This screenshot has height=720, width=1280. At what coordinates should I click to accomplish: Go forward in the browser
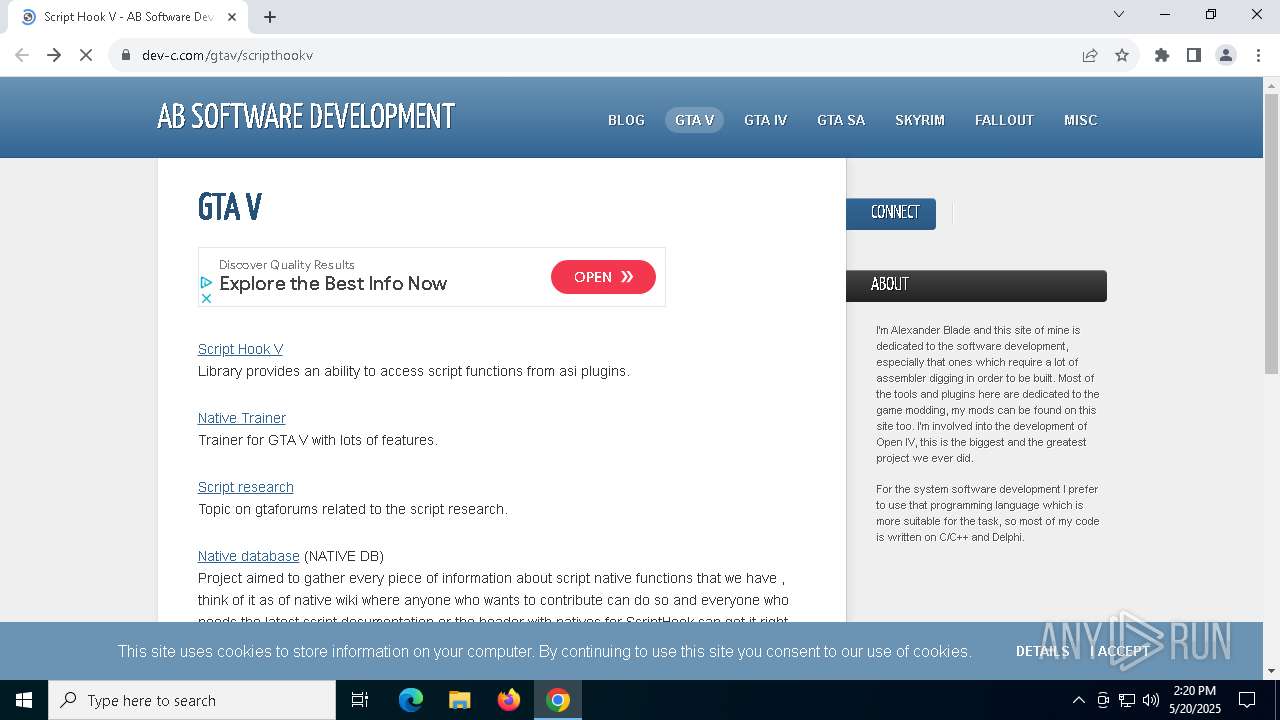pos(54,55)
